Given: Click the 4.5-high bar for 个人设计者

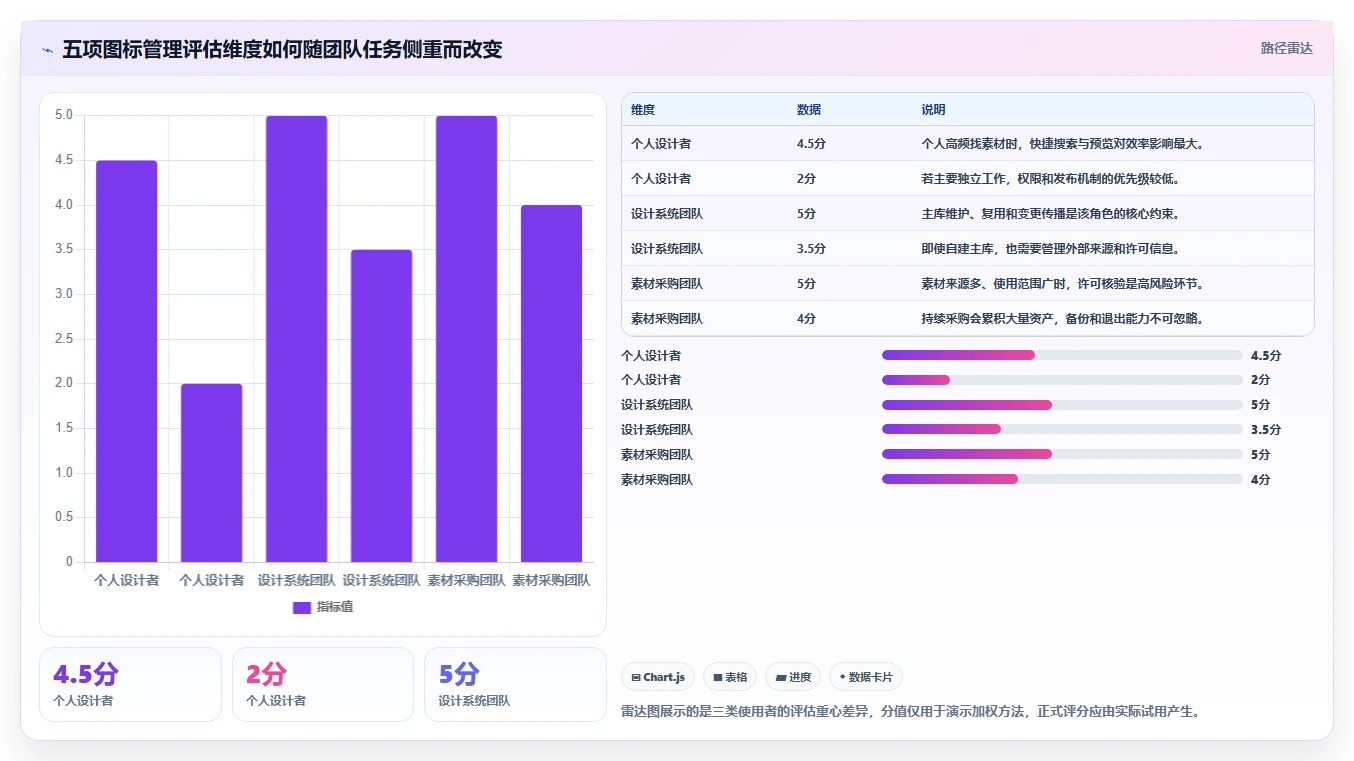Looking at the screenshot, I should [x=127, y=361].
